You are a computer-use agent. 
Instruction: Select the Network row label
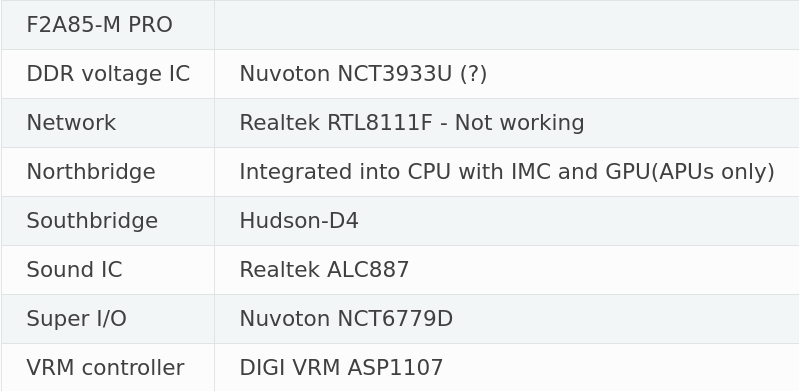coord(71,123)
